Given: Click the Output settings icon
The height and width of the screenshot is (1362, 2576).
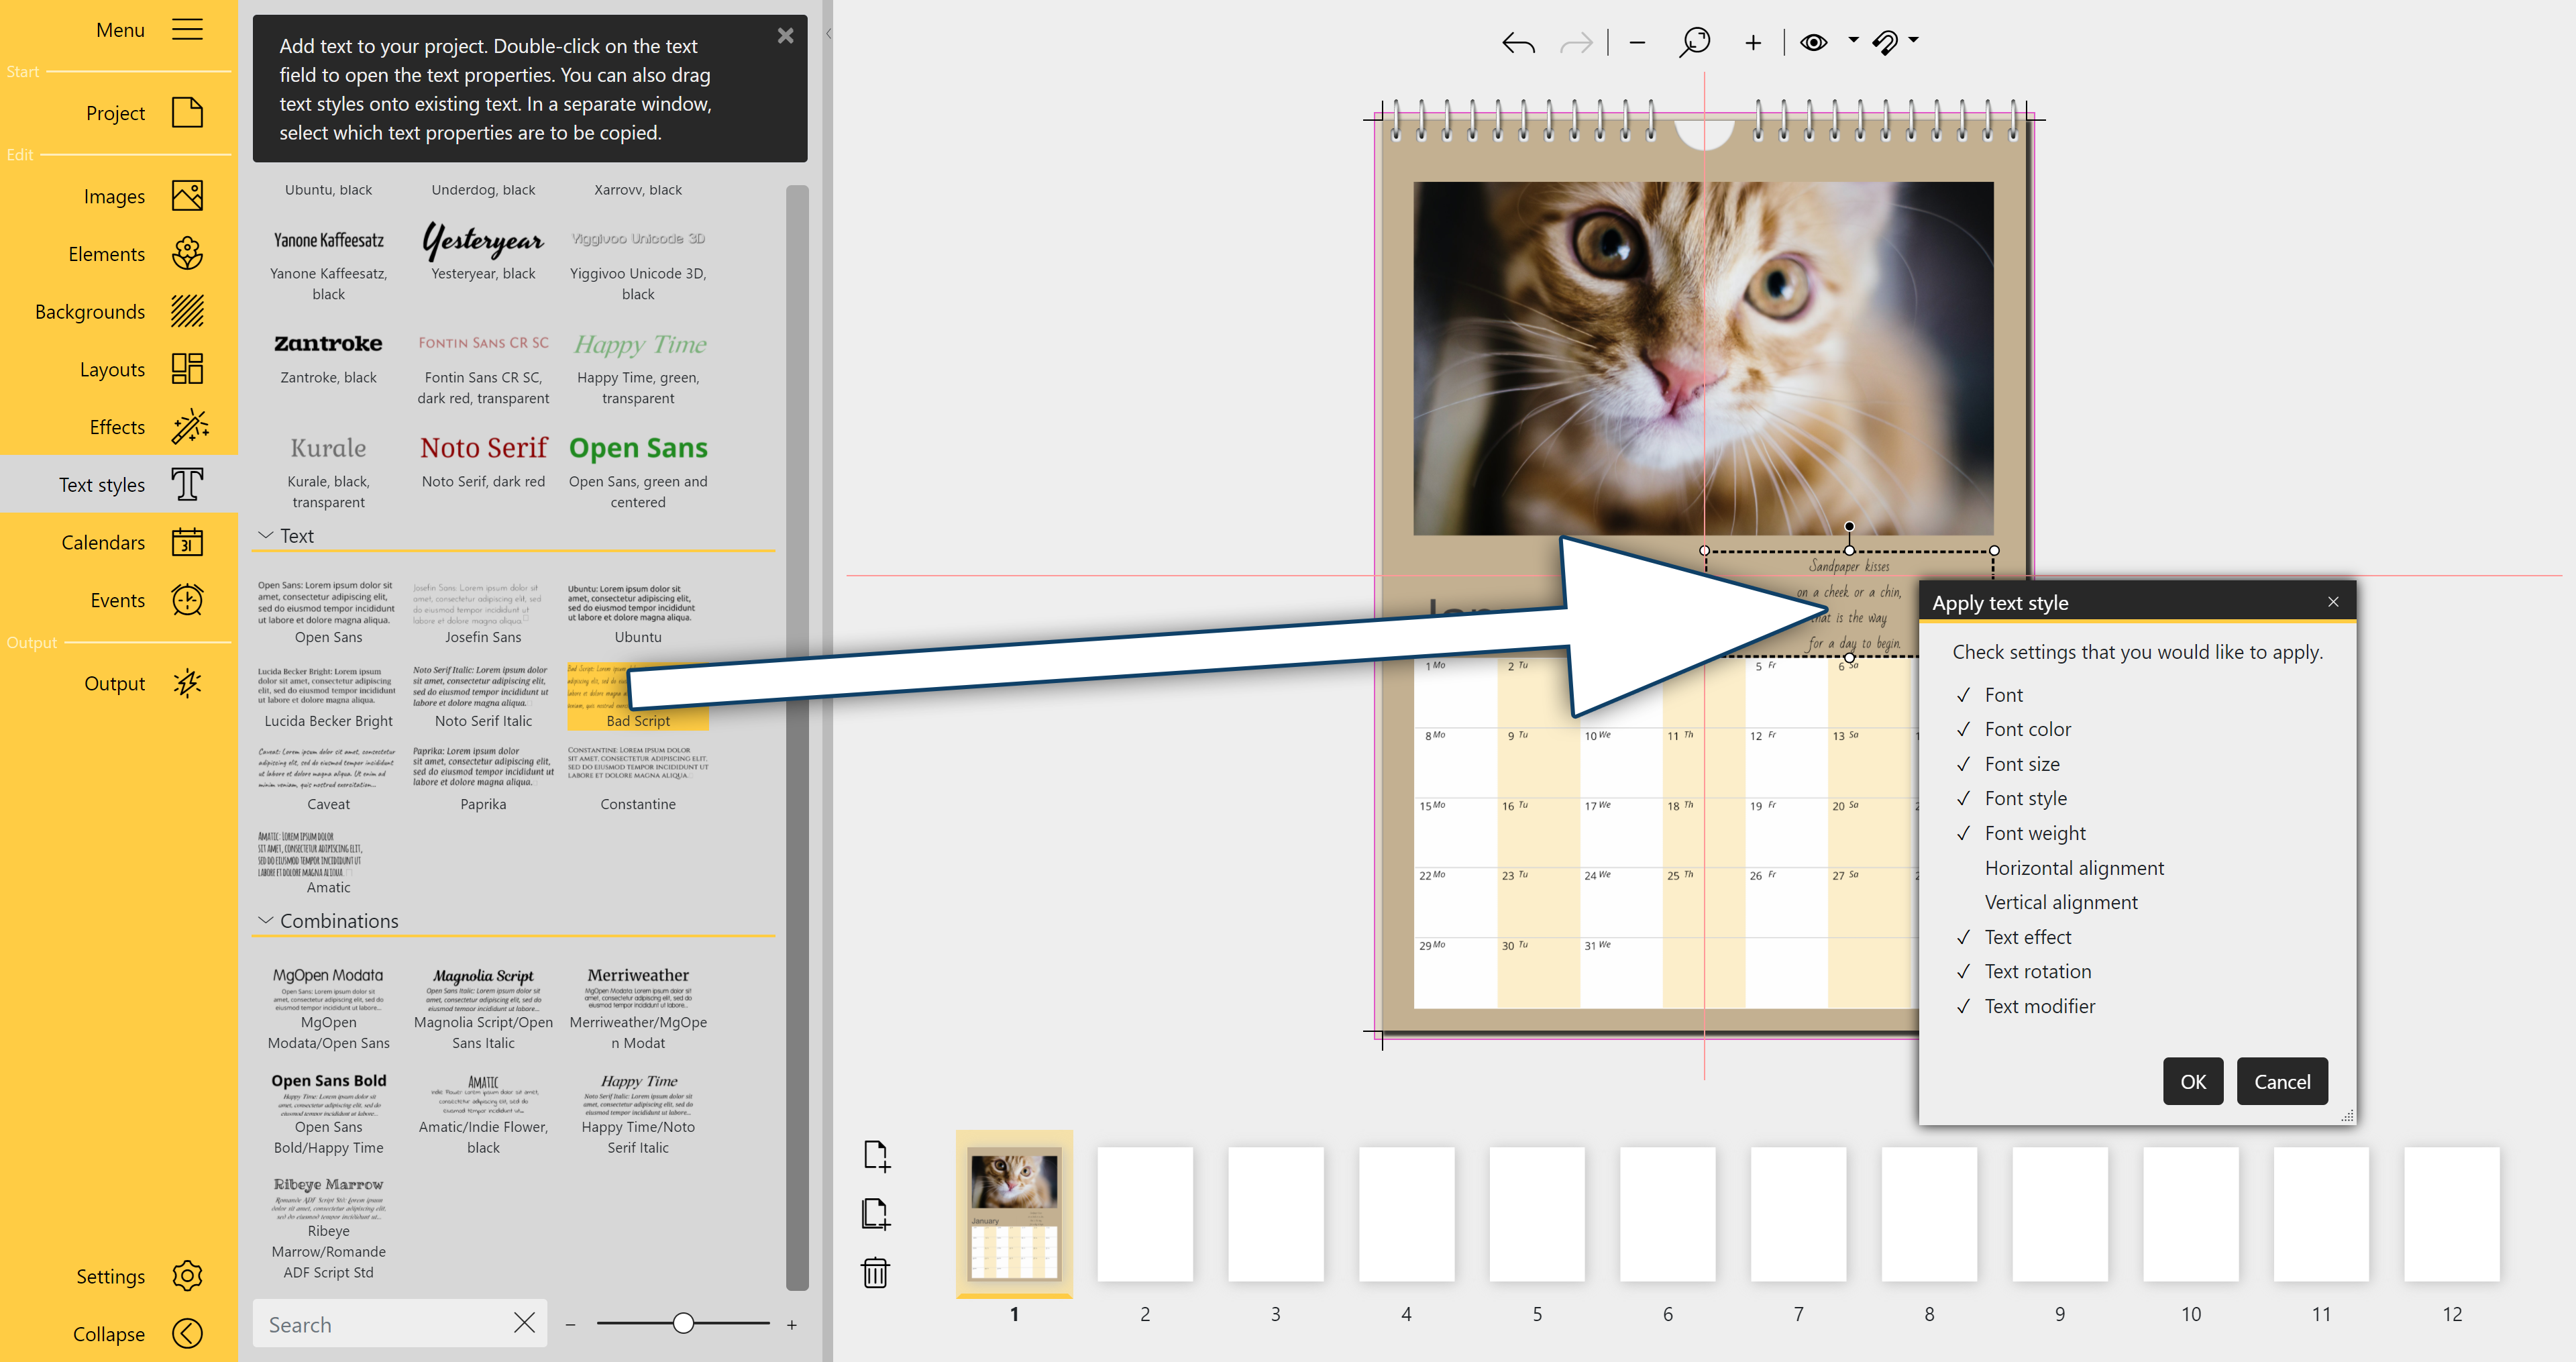Looking at the screenshot, I should tap(186, 682).
